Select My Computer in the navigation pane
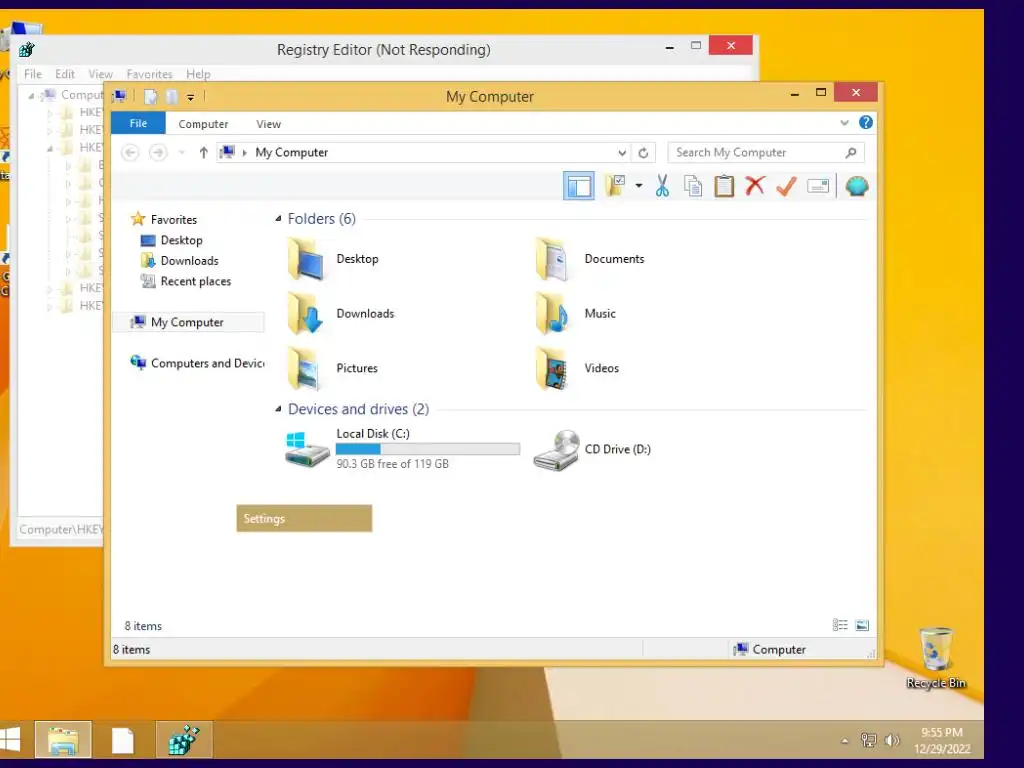Screen dimensions: 1024x768 click(188, 322)
